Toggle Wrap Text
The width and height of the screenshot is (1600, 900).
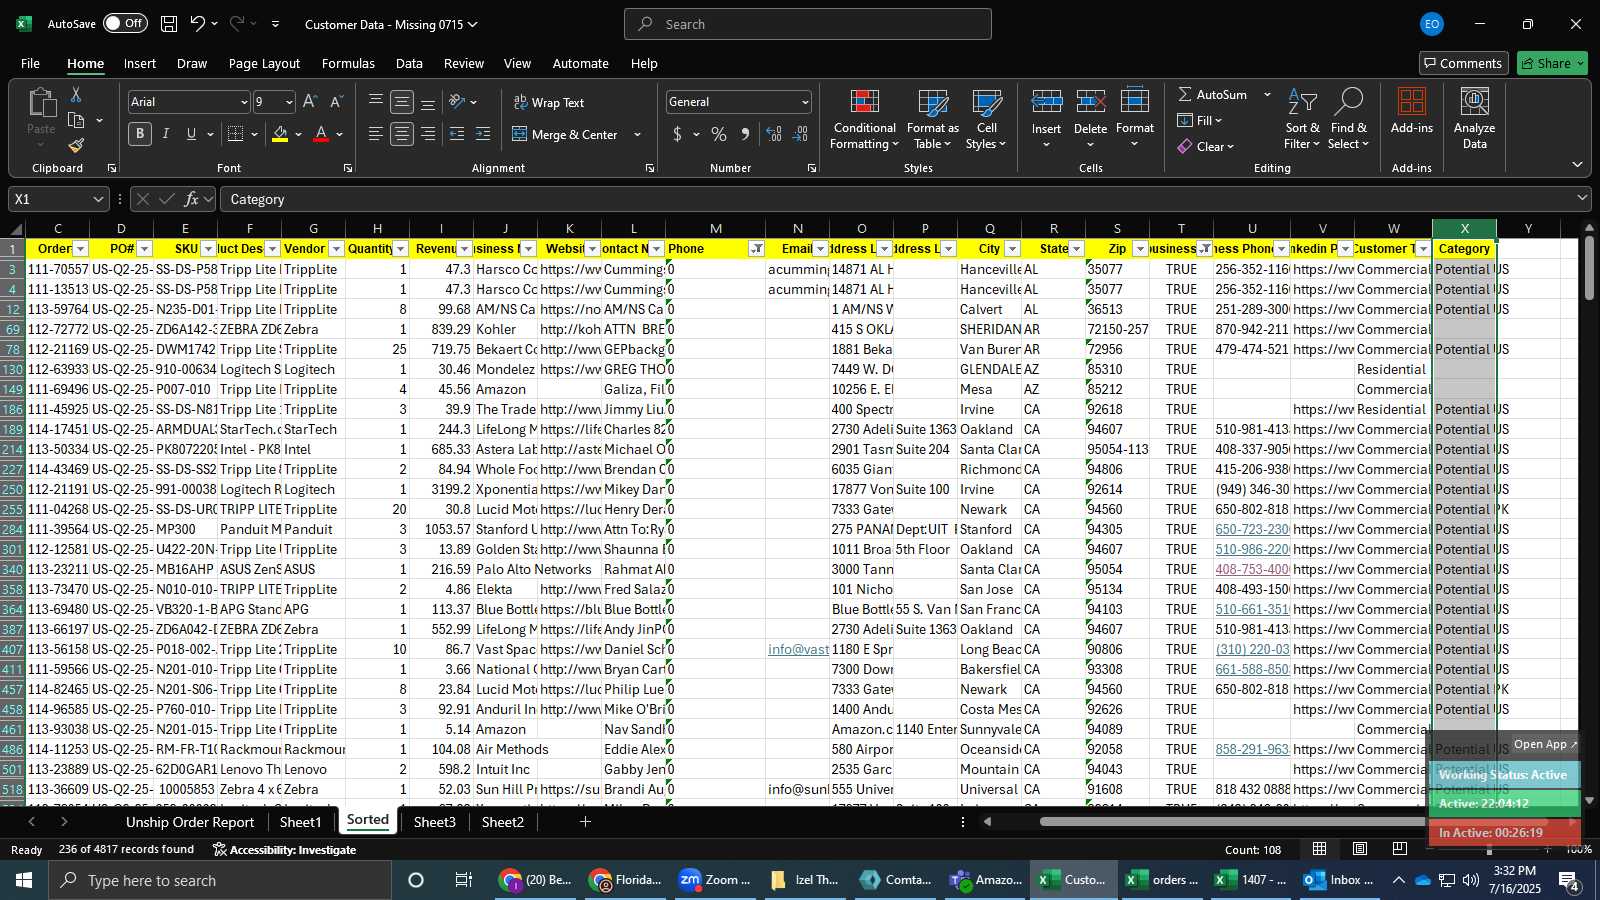coord(549,102)
